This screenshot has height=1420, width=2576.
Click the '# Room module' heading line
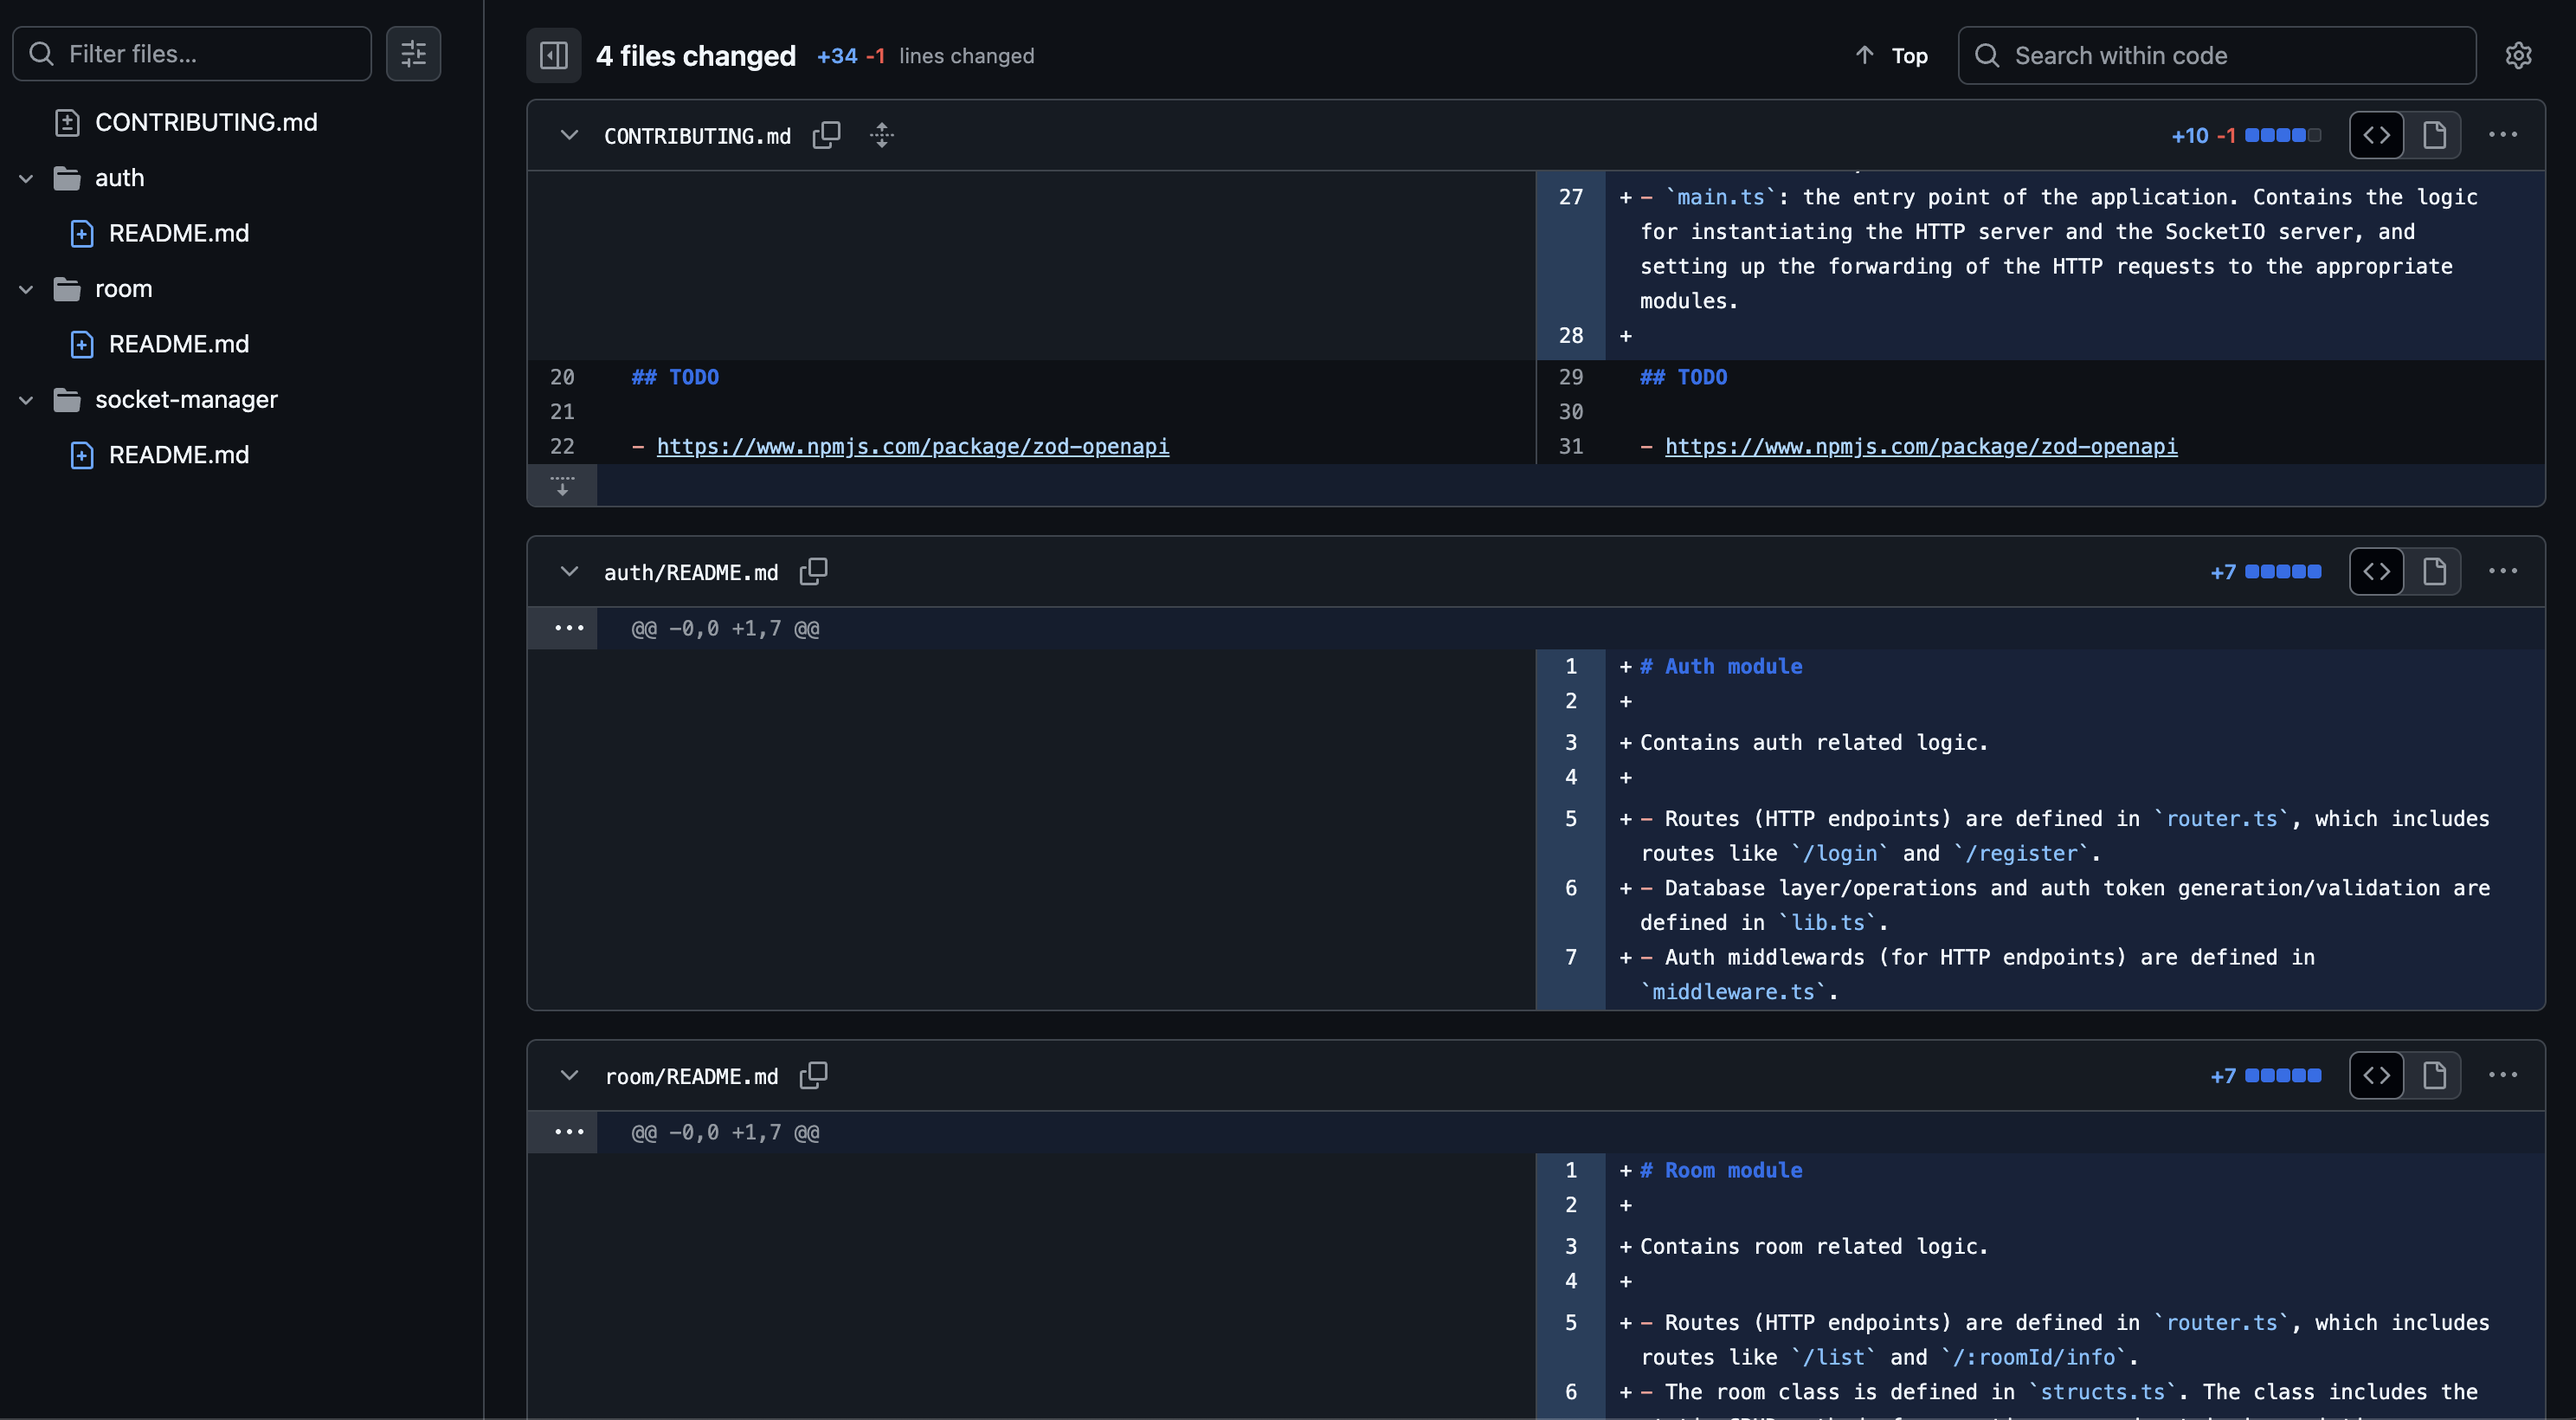1721,1170
